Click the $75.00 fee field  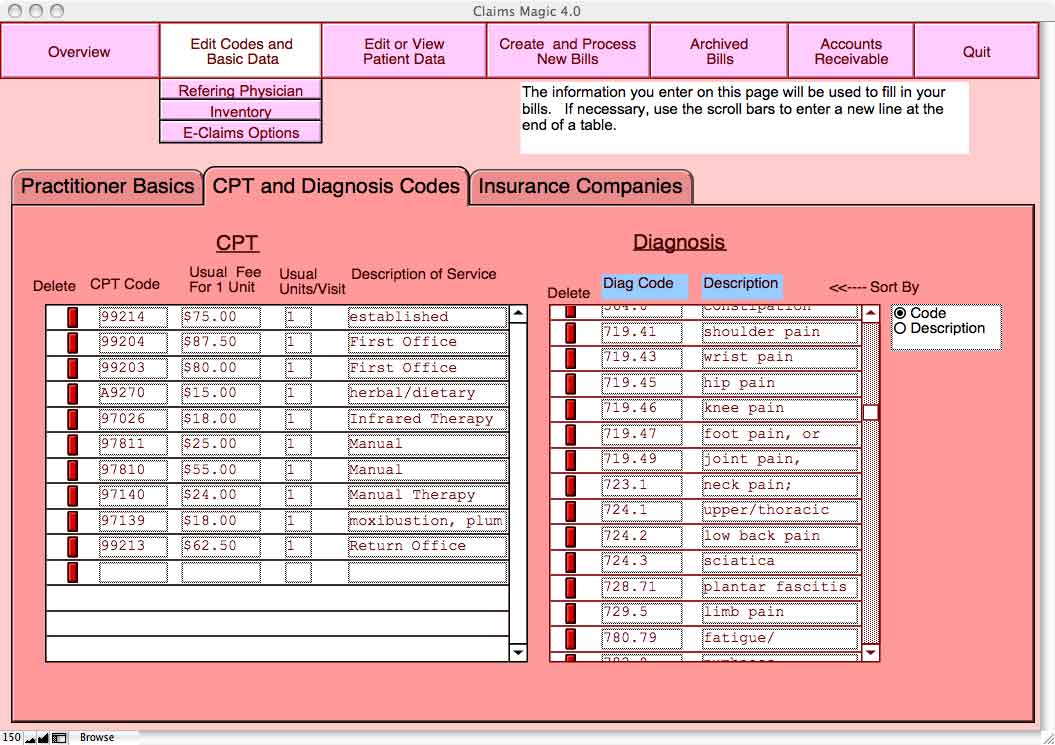221,317
